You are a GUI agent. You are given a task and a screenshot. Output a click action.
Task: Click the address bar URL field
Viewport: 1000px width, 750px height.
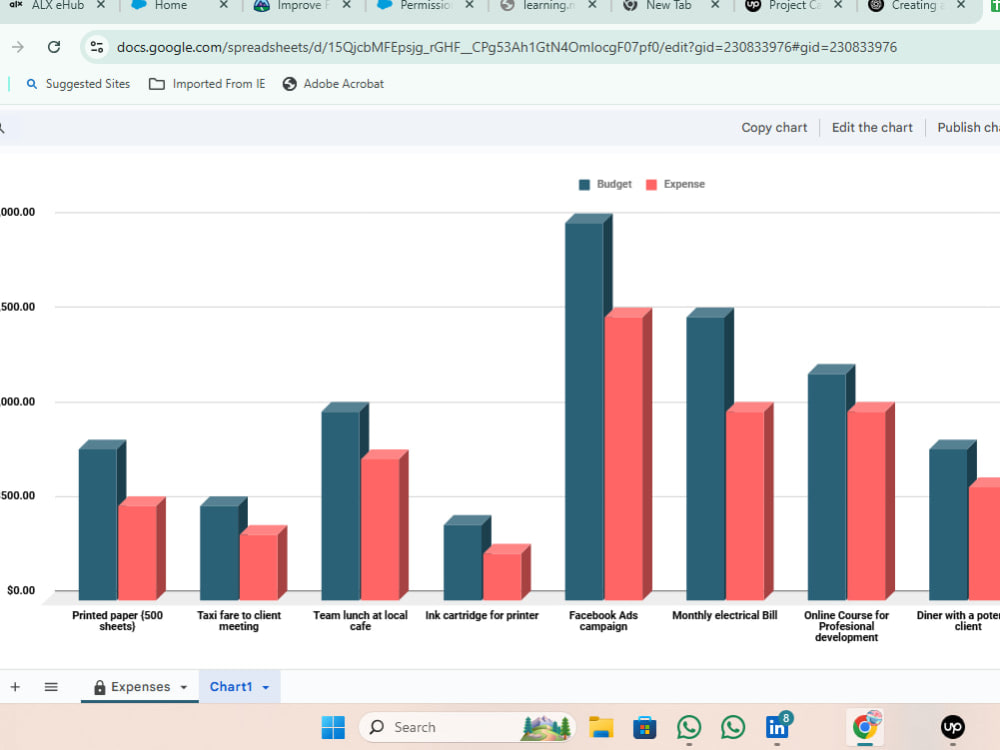506,47
